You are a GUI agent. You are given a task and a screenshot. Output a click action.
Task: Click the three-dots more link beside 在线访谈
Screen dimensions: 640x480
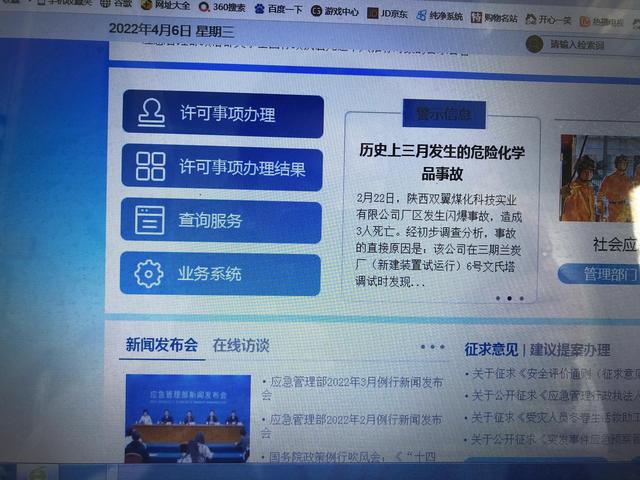click(x=433, y=347)
